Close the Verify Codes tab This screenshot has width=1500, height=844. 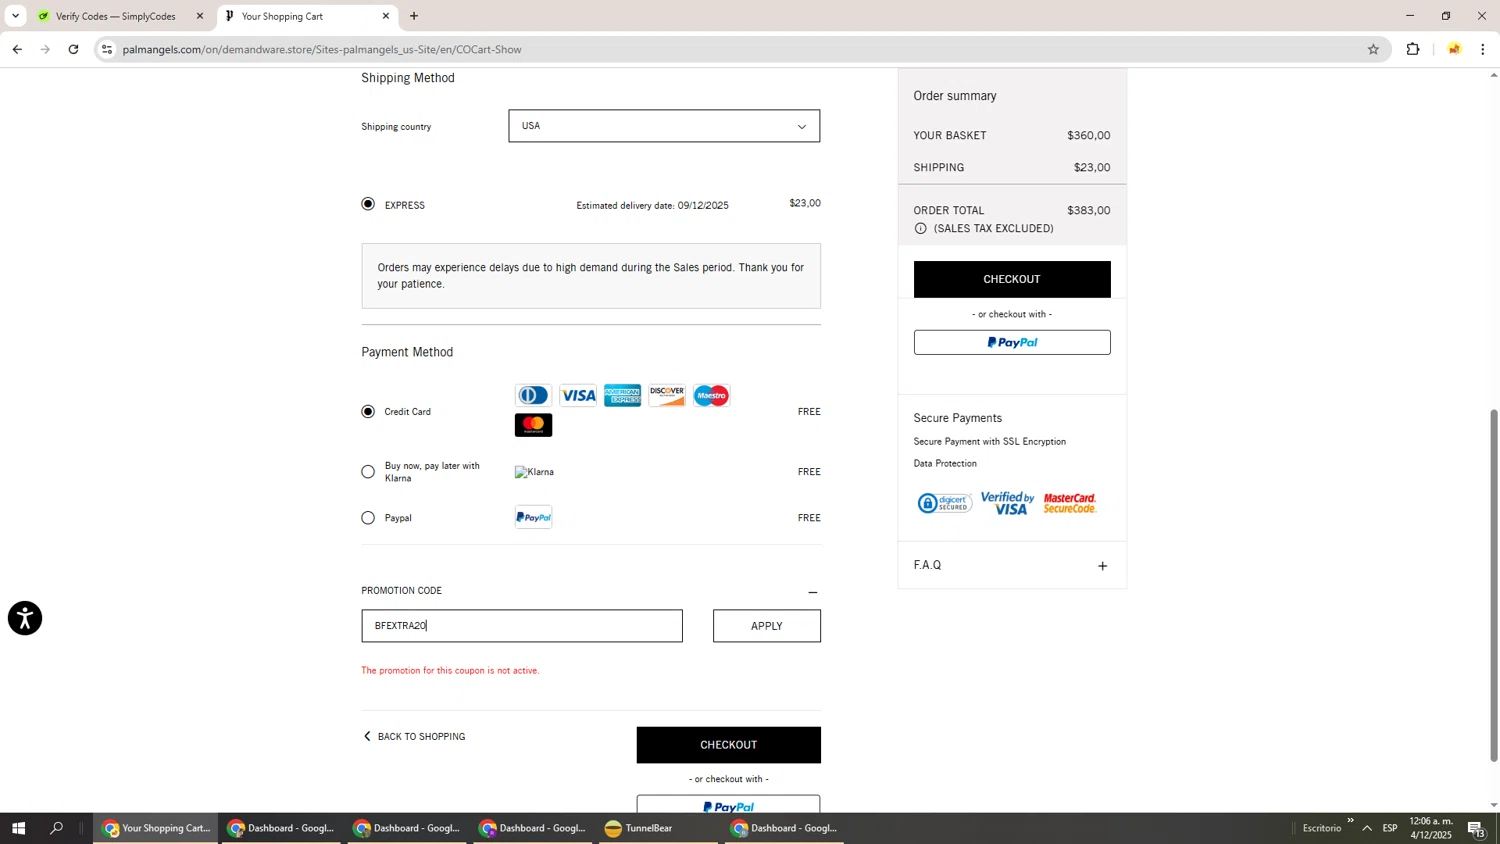click(x=200, y=16)
